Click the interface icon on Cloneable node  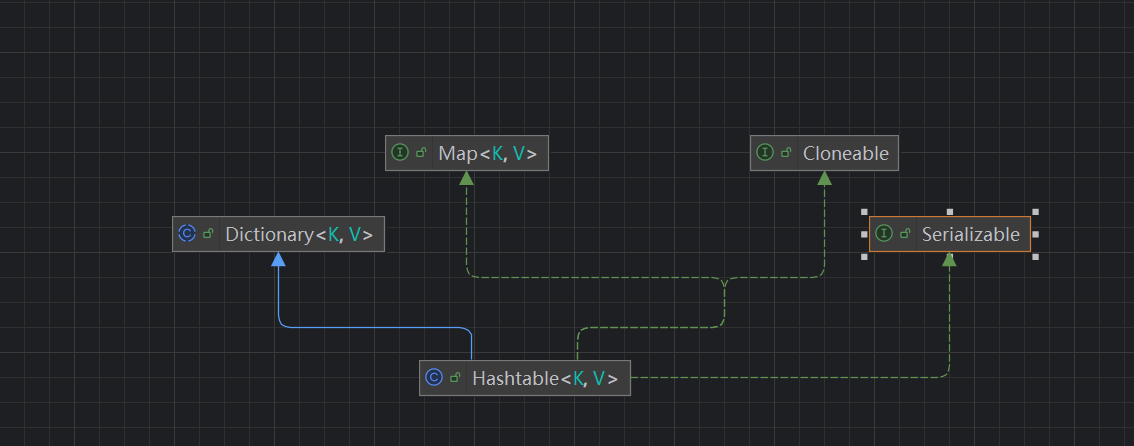[766, 153]
